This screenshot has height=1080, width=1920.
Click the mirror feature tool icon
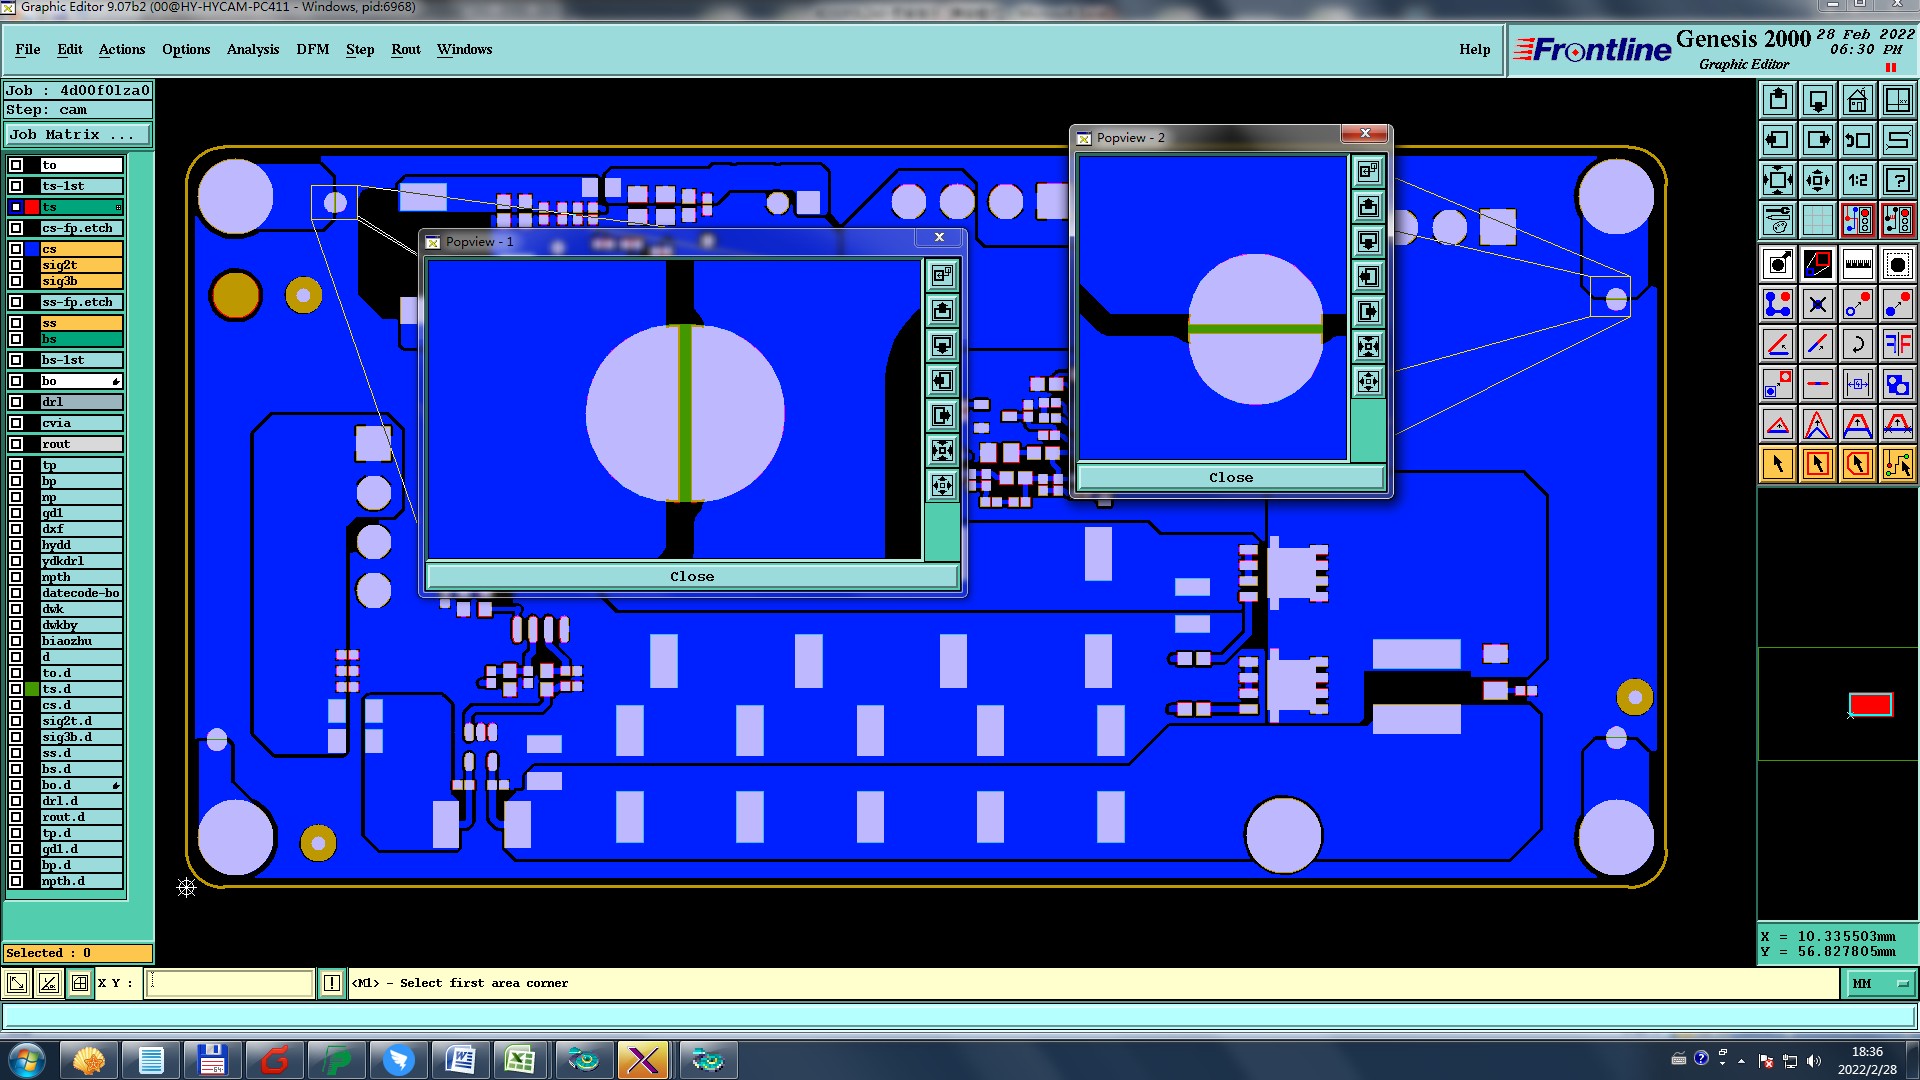[1897, 344]
